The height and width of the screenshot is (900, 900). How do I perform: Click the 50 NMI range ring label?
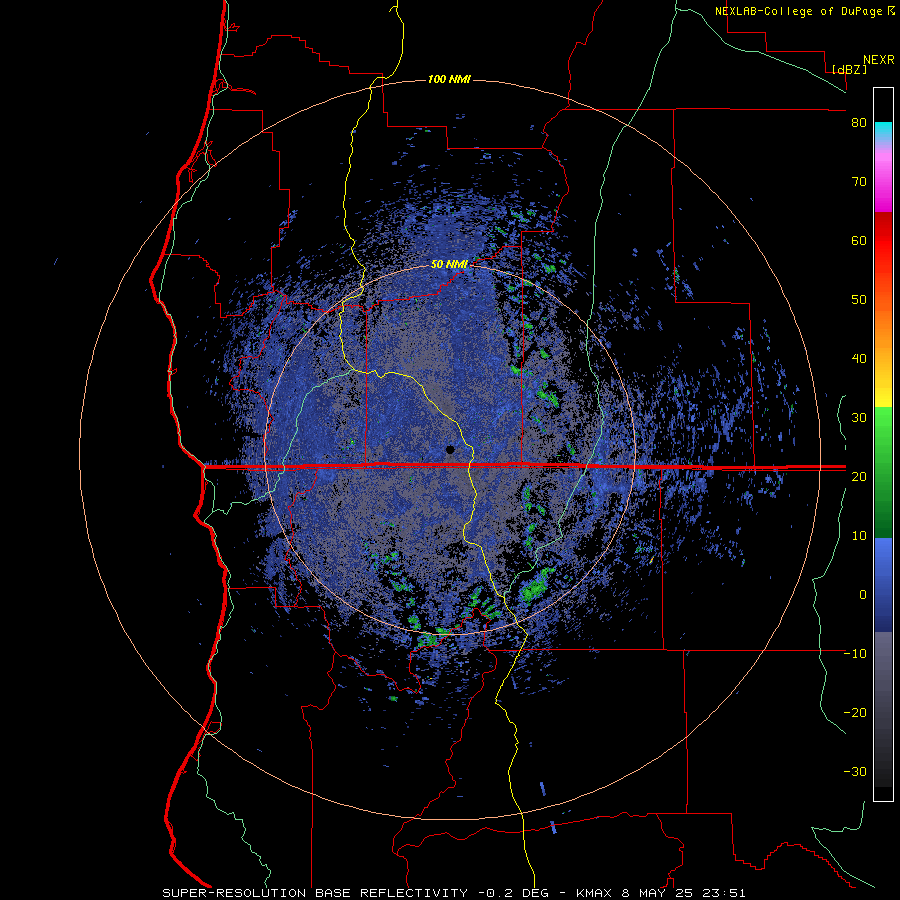(x=449, y=265)
